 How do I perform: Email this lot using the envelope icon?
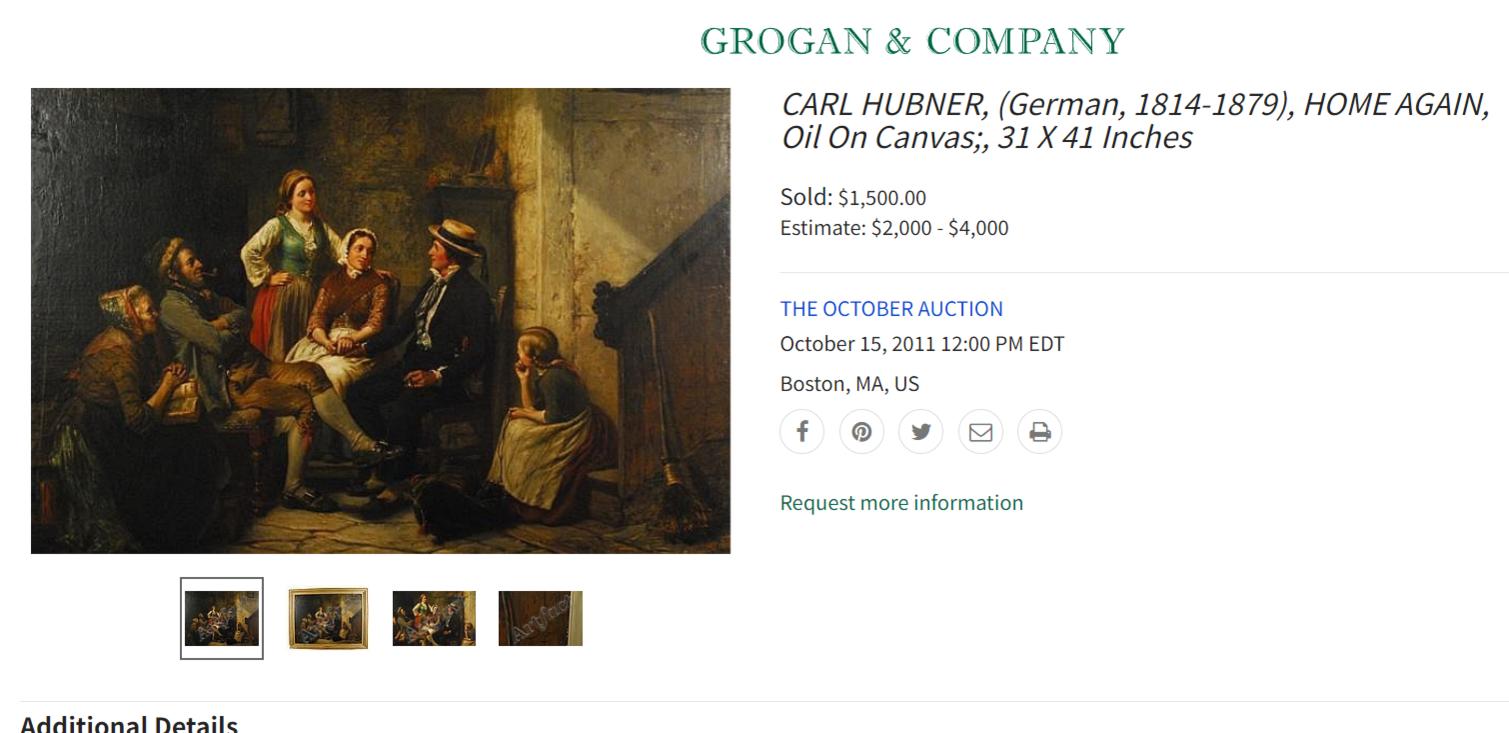pyautogui.click(x=980, y=432)
